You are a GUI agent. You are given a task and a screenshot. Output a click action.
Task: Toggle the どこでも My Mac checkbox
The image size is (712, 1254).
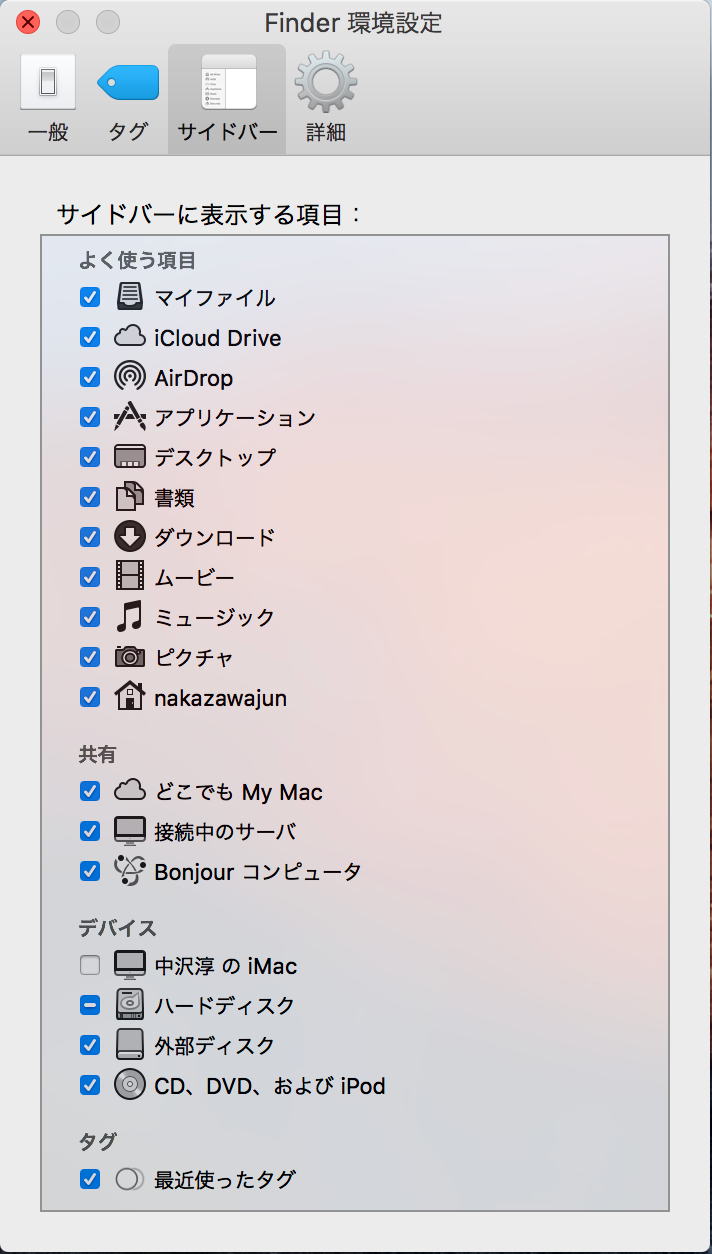point(90,791)
